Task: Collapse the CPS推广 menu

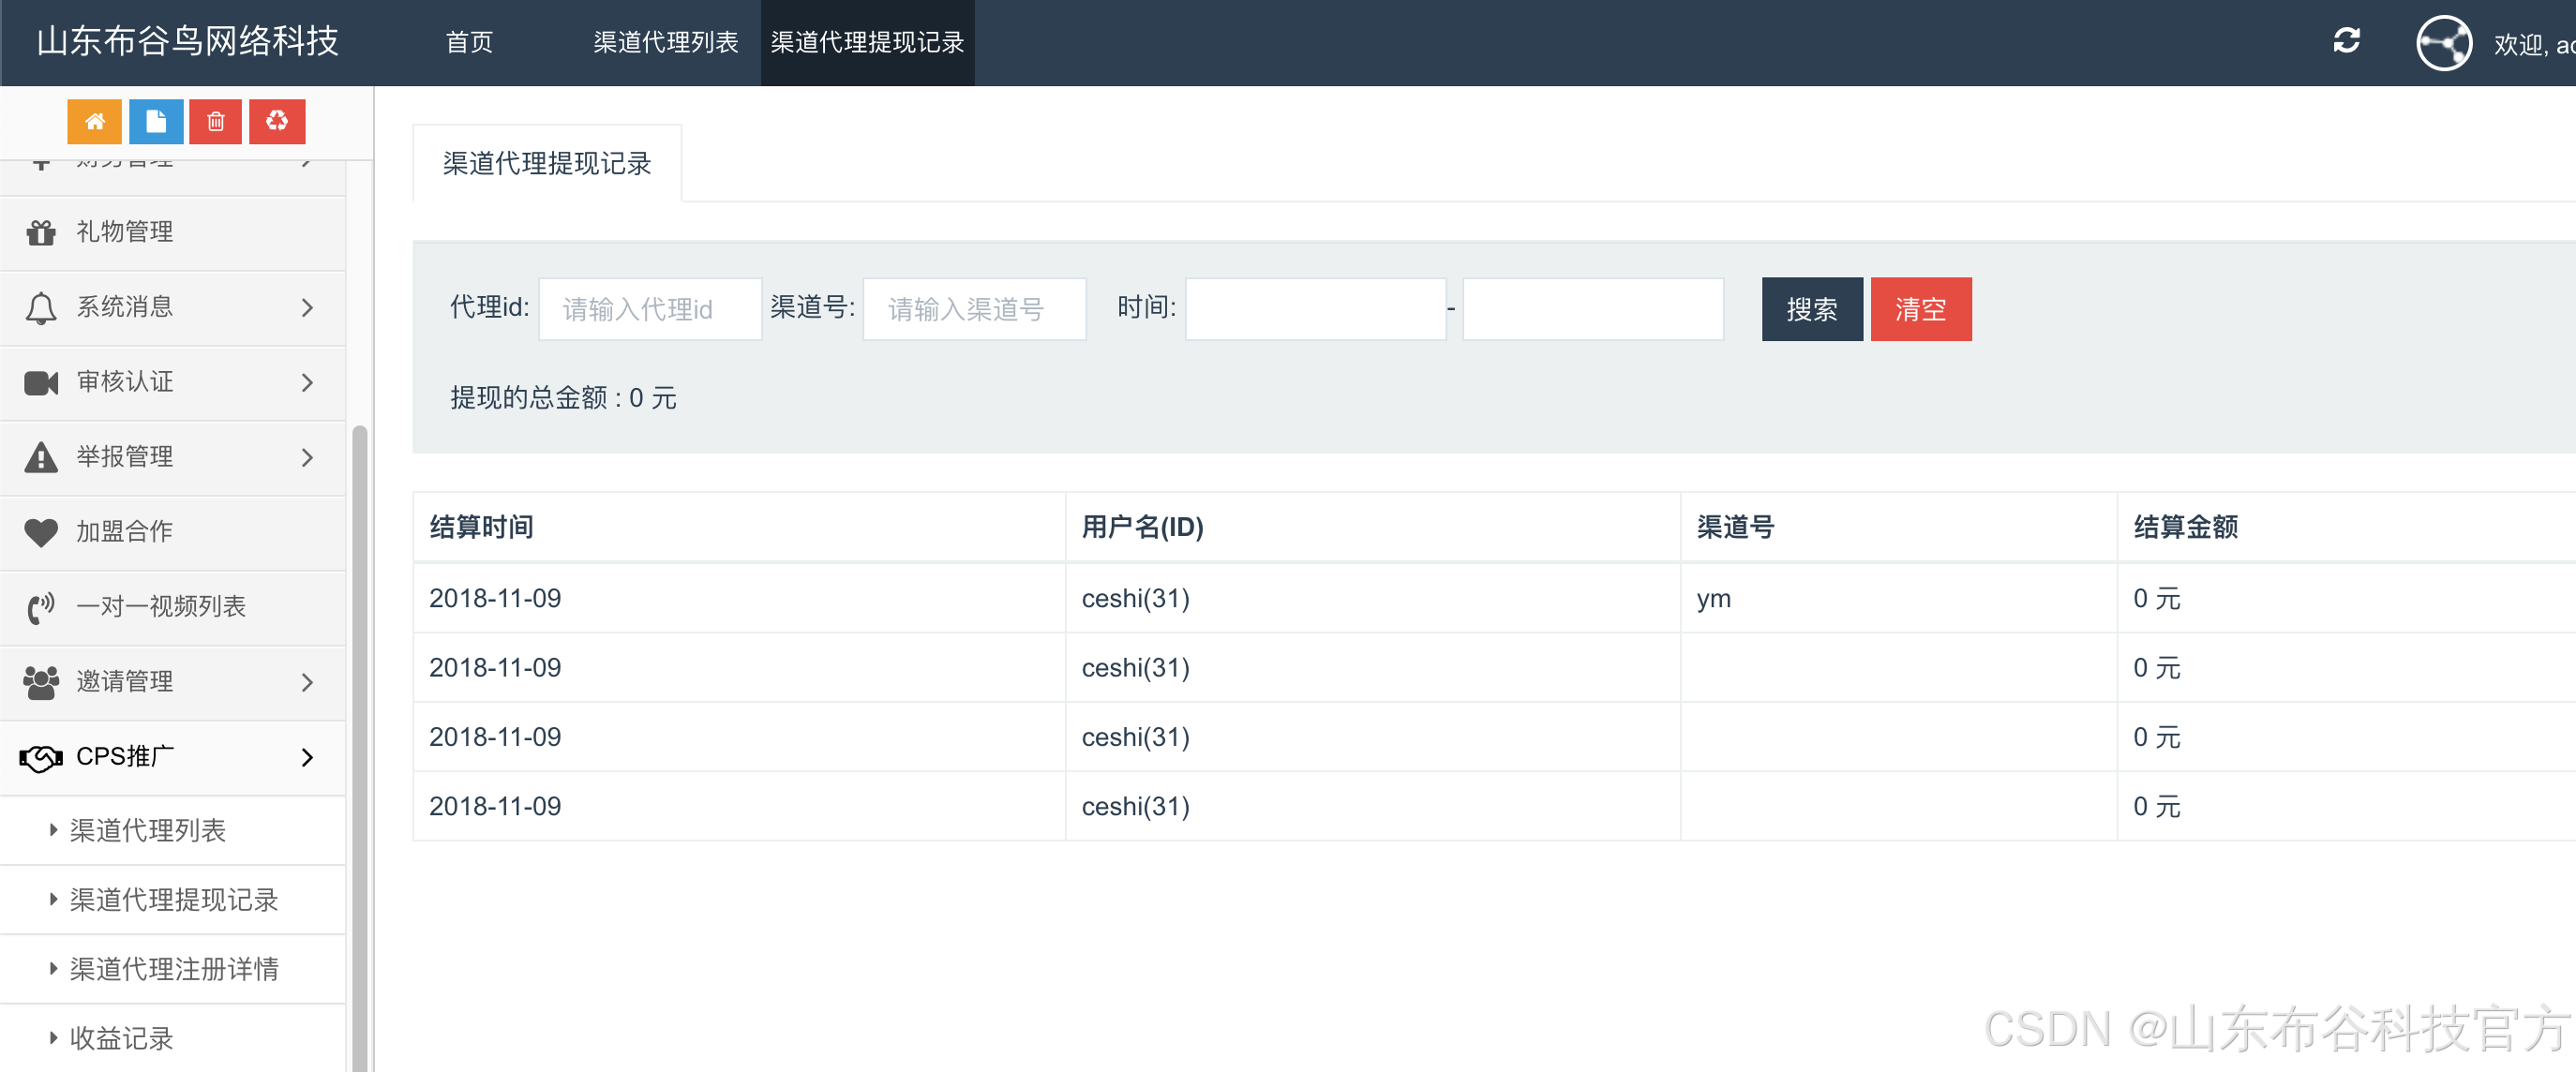Action: 307,758
